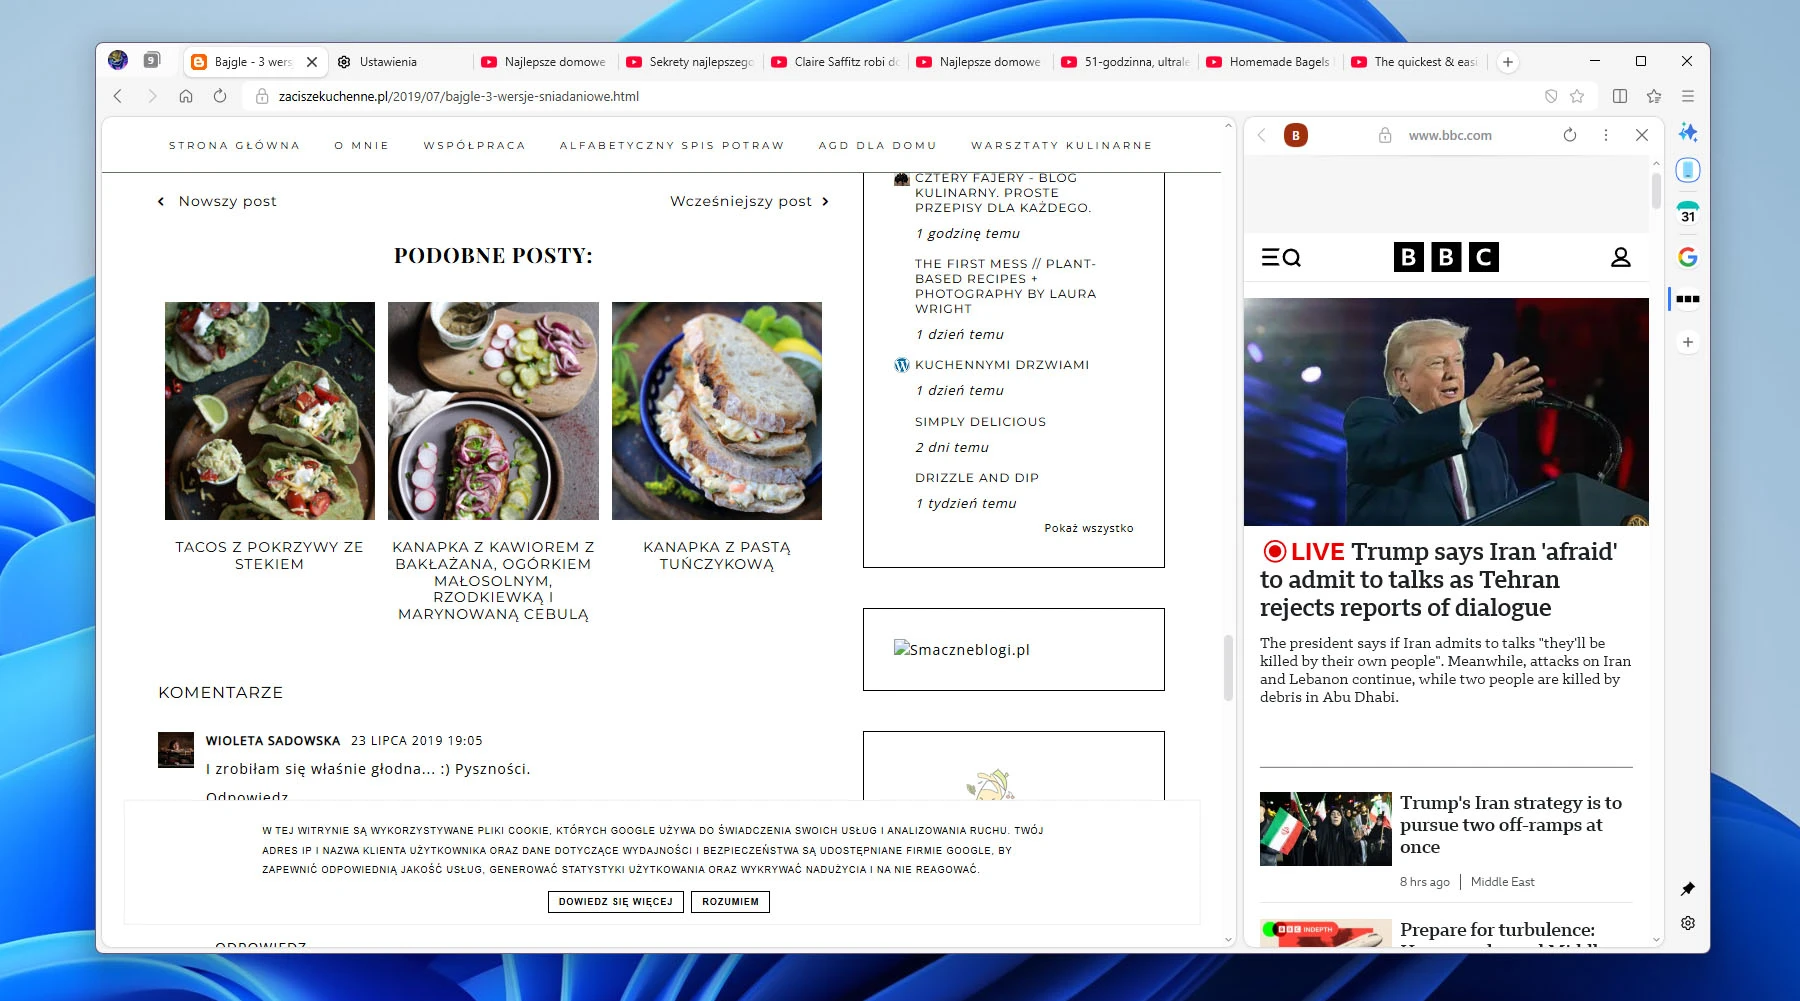Go to the browser home page
Screen dimensions: 1800x1001
coord(186,96)
